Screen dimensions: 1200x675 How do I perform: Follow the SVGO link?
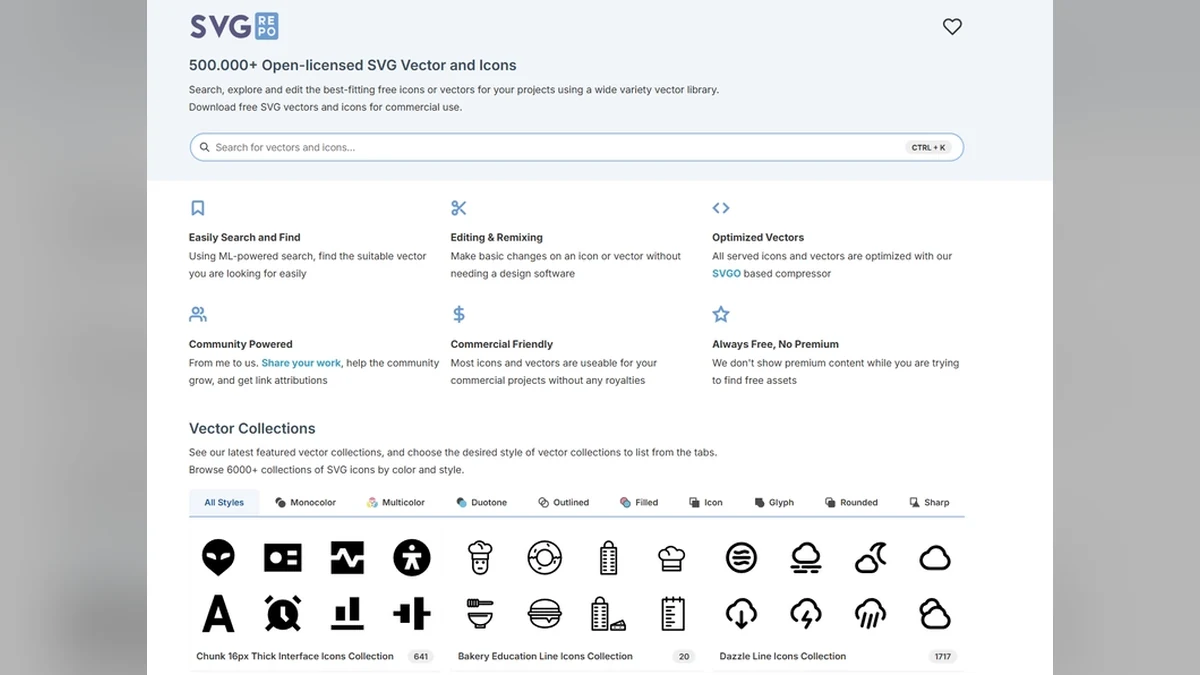(x=726, y=273)
